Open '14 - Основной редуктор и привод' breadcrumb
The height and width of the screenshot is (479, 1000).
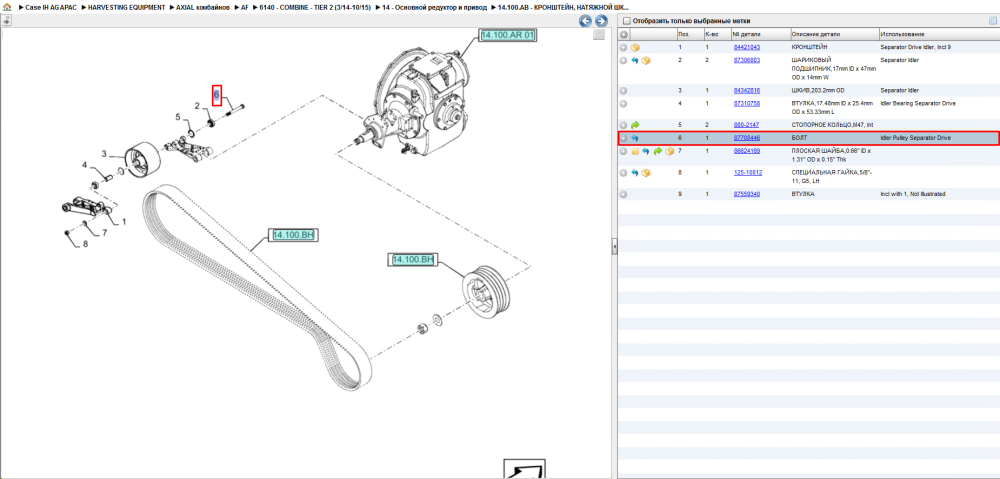point(434,7)
